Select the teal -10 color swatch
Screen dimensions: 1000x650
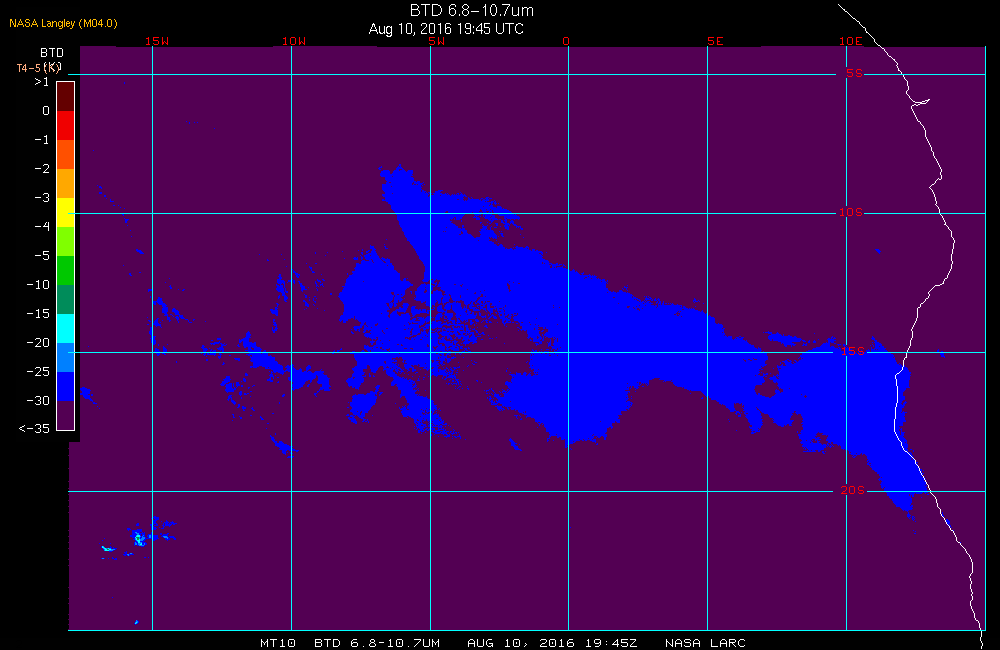(66, 299)
